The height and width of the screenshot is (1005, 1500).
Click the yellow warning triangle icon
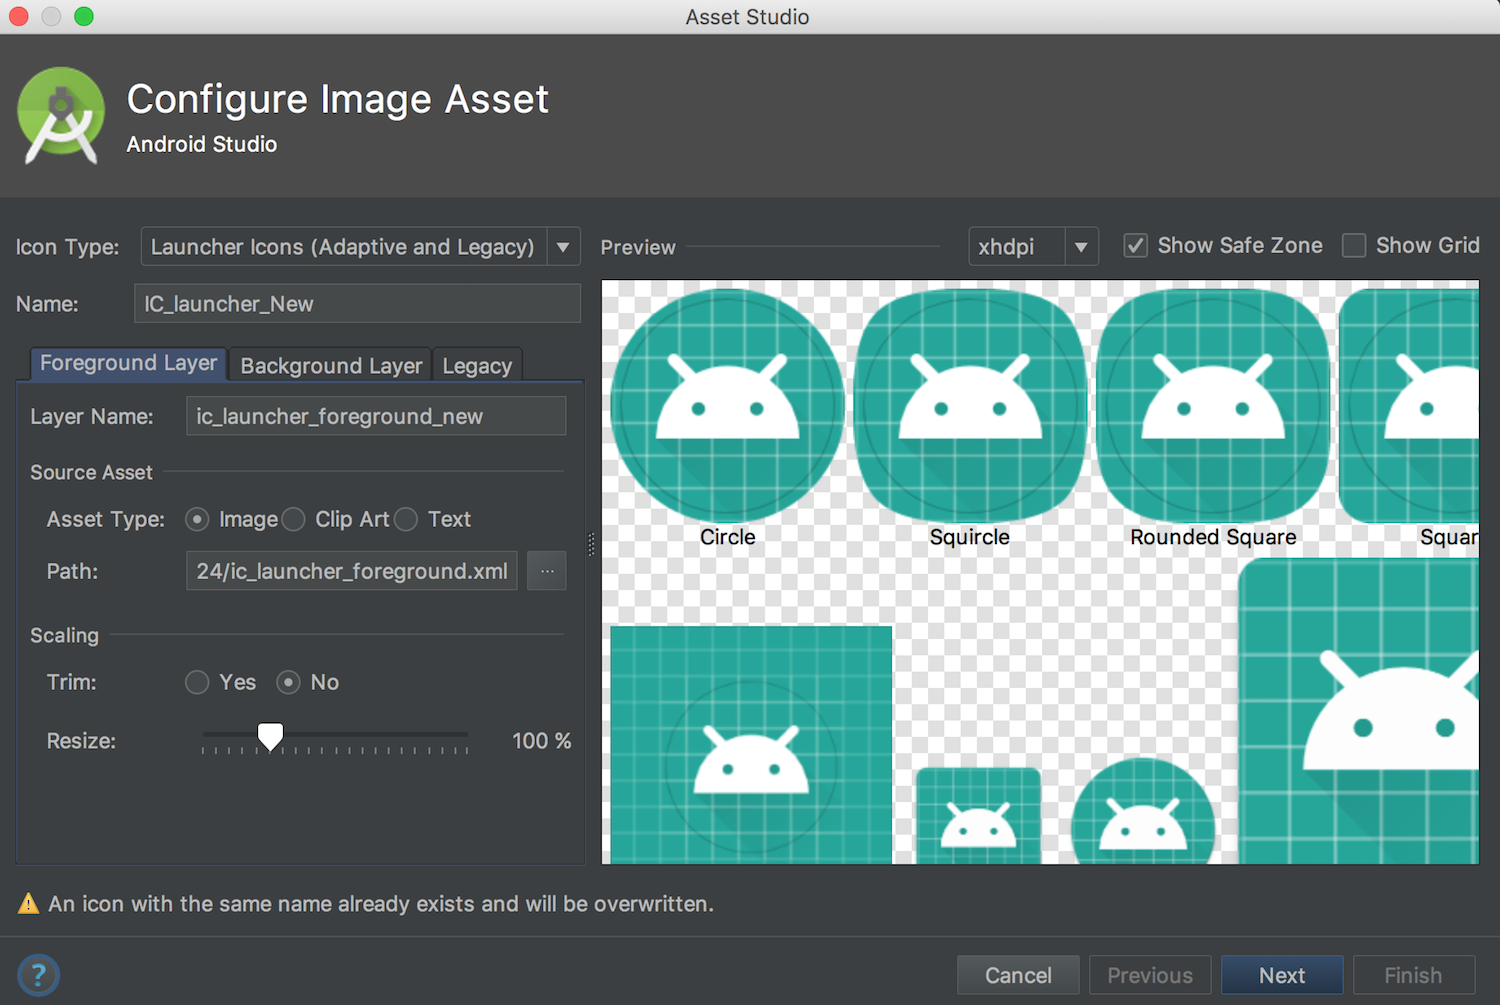[29, 903]
